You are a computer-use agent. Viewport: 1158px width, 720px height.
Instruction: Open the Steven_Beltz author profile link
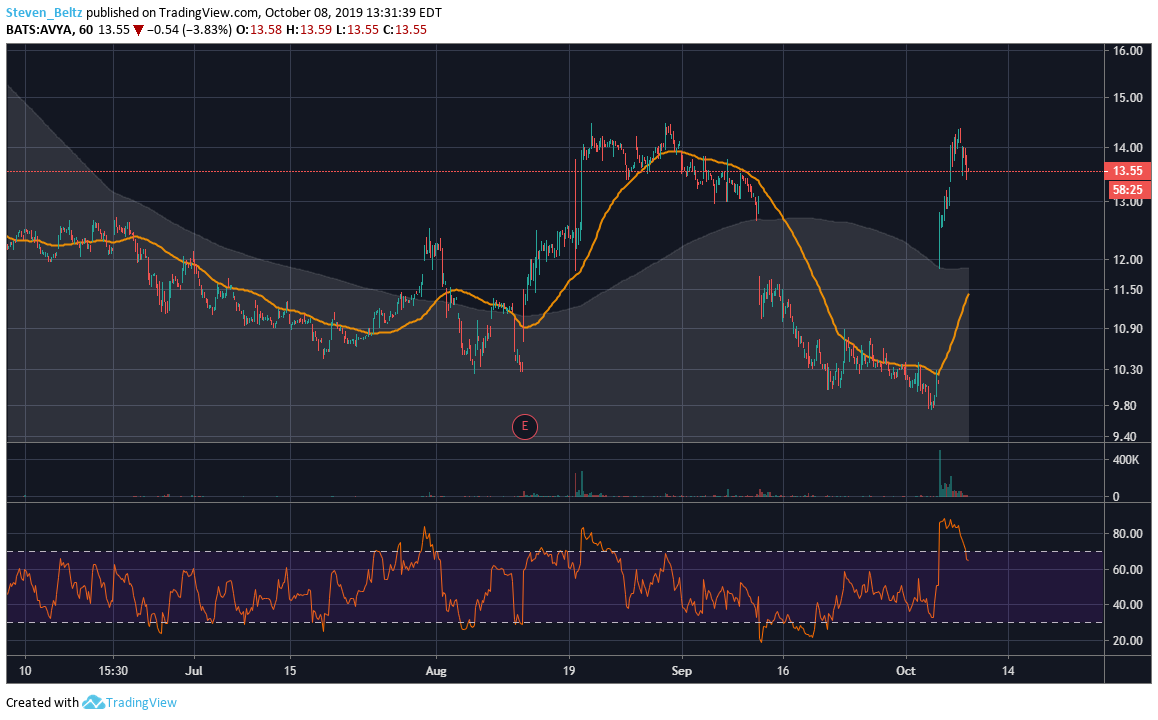coord(44,13)
